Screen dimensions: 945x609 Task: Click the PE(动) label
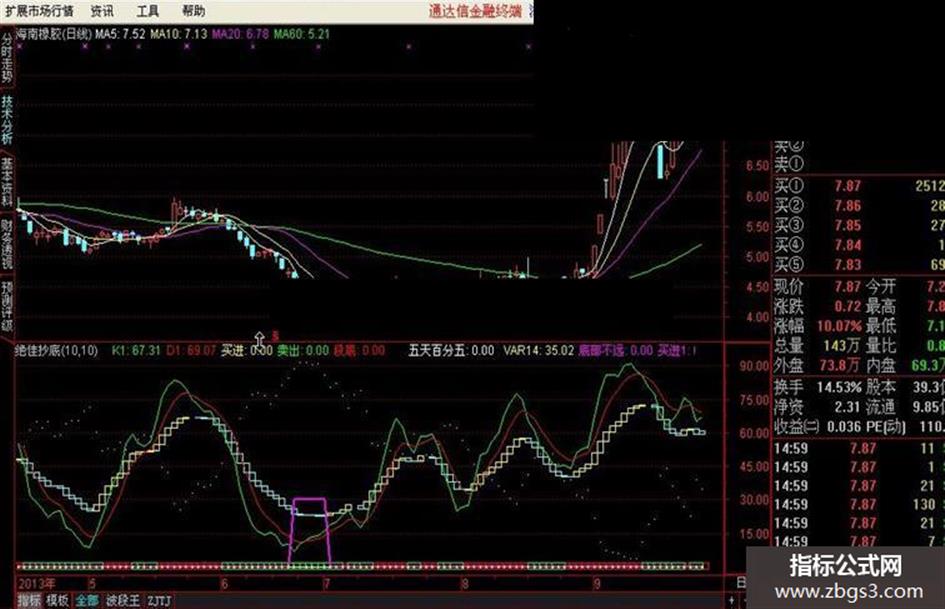(x=886, y=427)
